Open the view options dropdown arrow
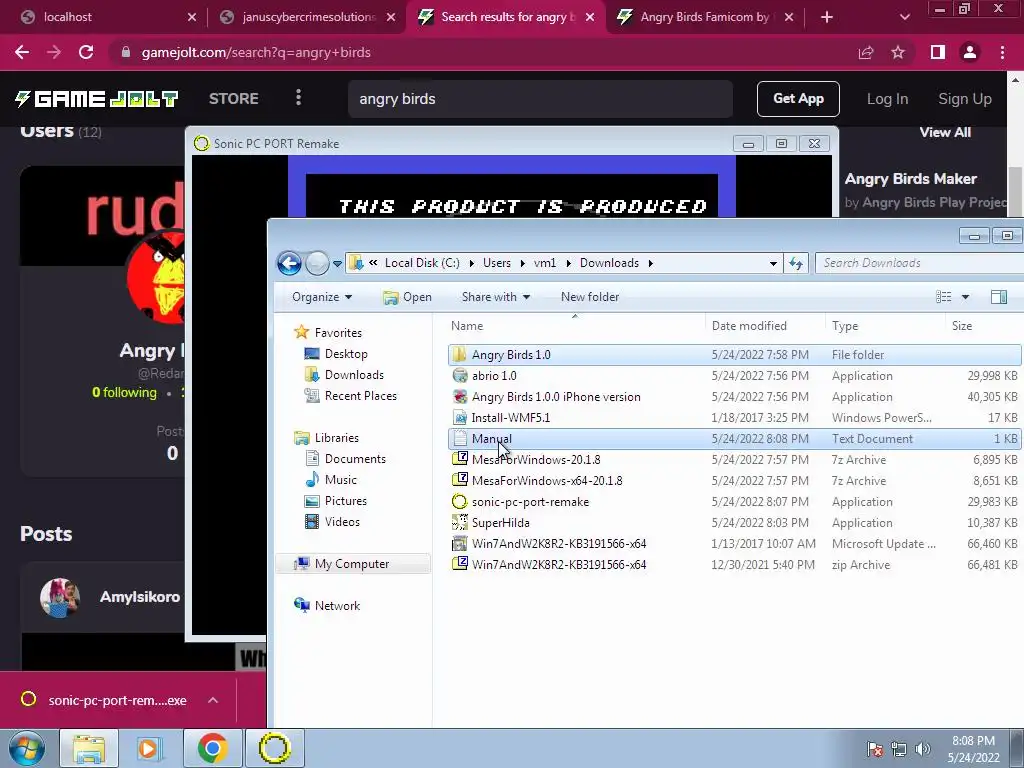The image size is (1024, 768). point(965,297)
